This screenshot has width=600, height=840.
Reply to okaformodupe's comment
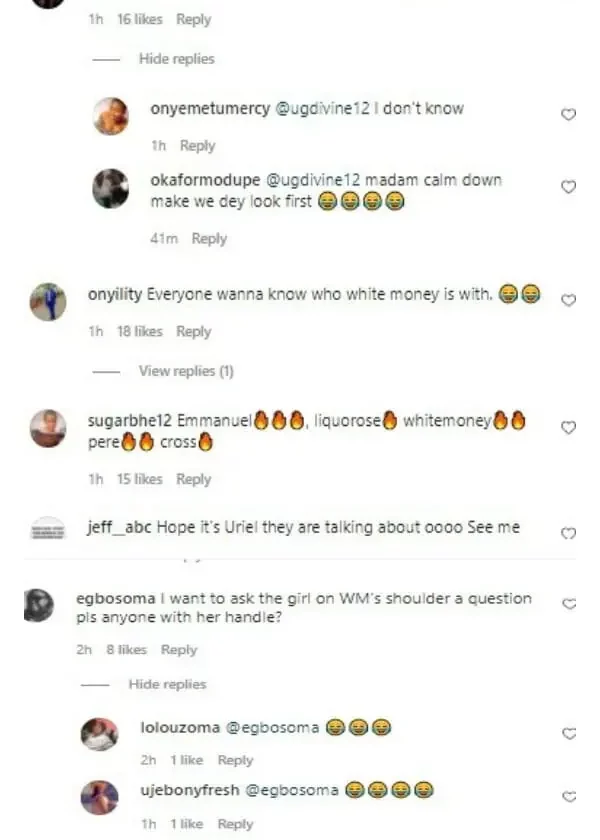(209, 238)
